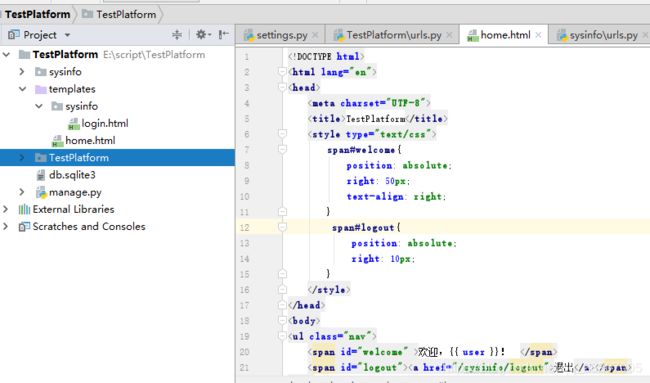650x383 pixels.
Task: Hide the Project tool window icon
Action: click(x=224, y=34)
